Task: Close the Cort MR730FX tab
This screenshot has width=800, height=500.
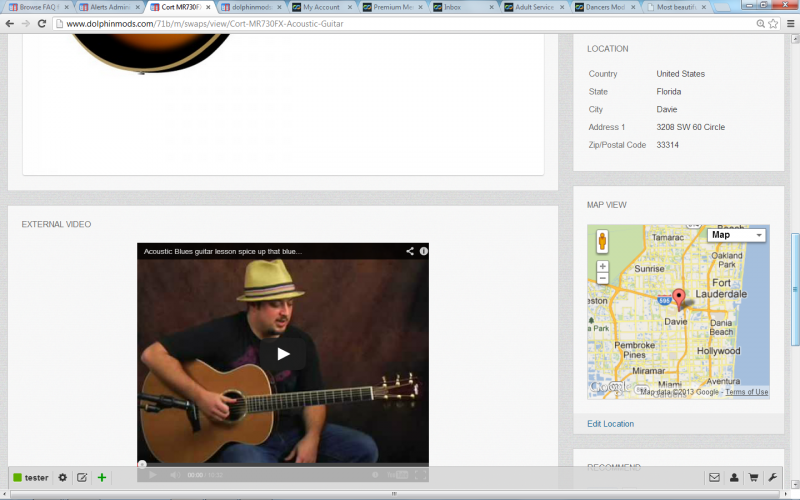Action: (x=208, y=7)
